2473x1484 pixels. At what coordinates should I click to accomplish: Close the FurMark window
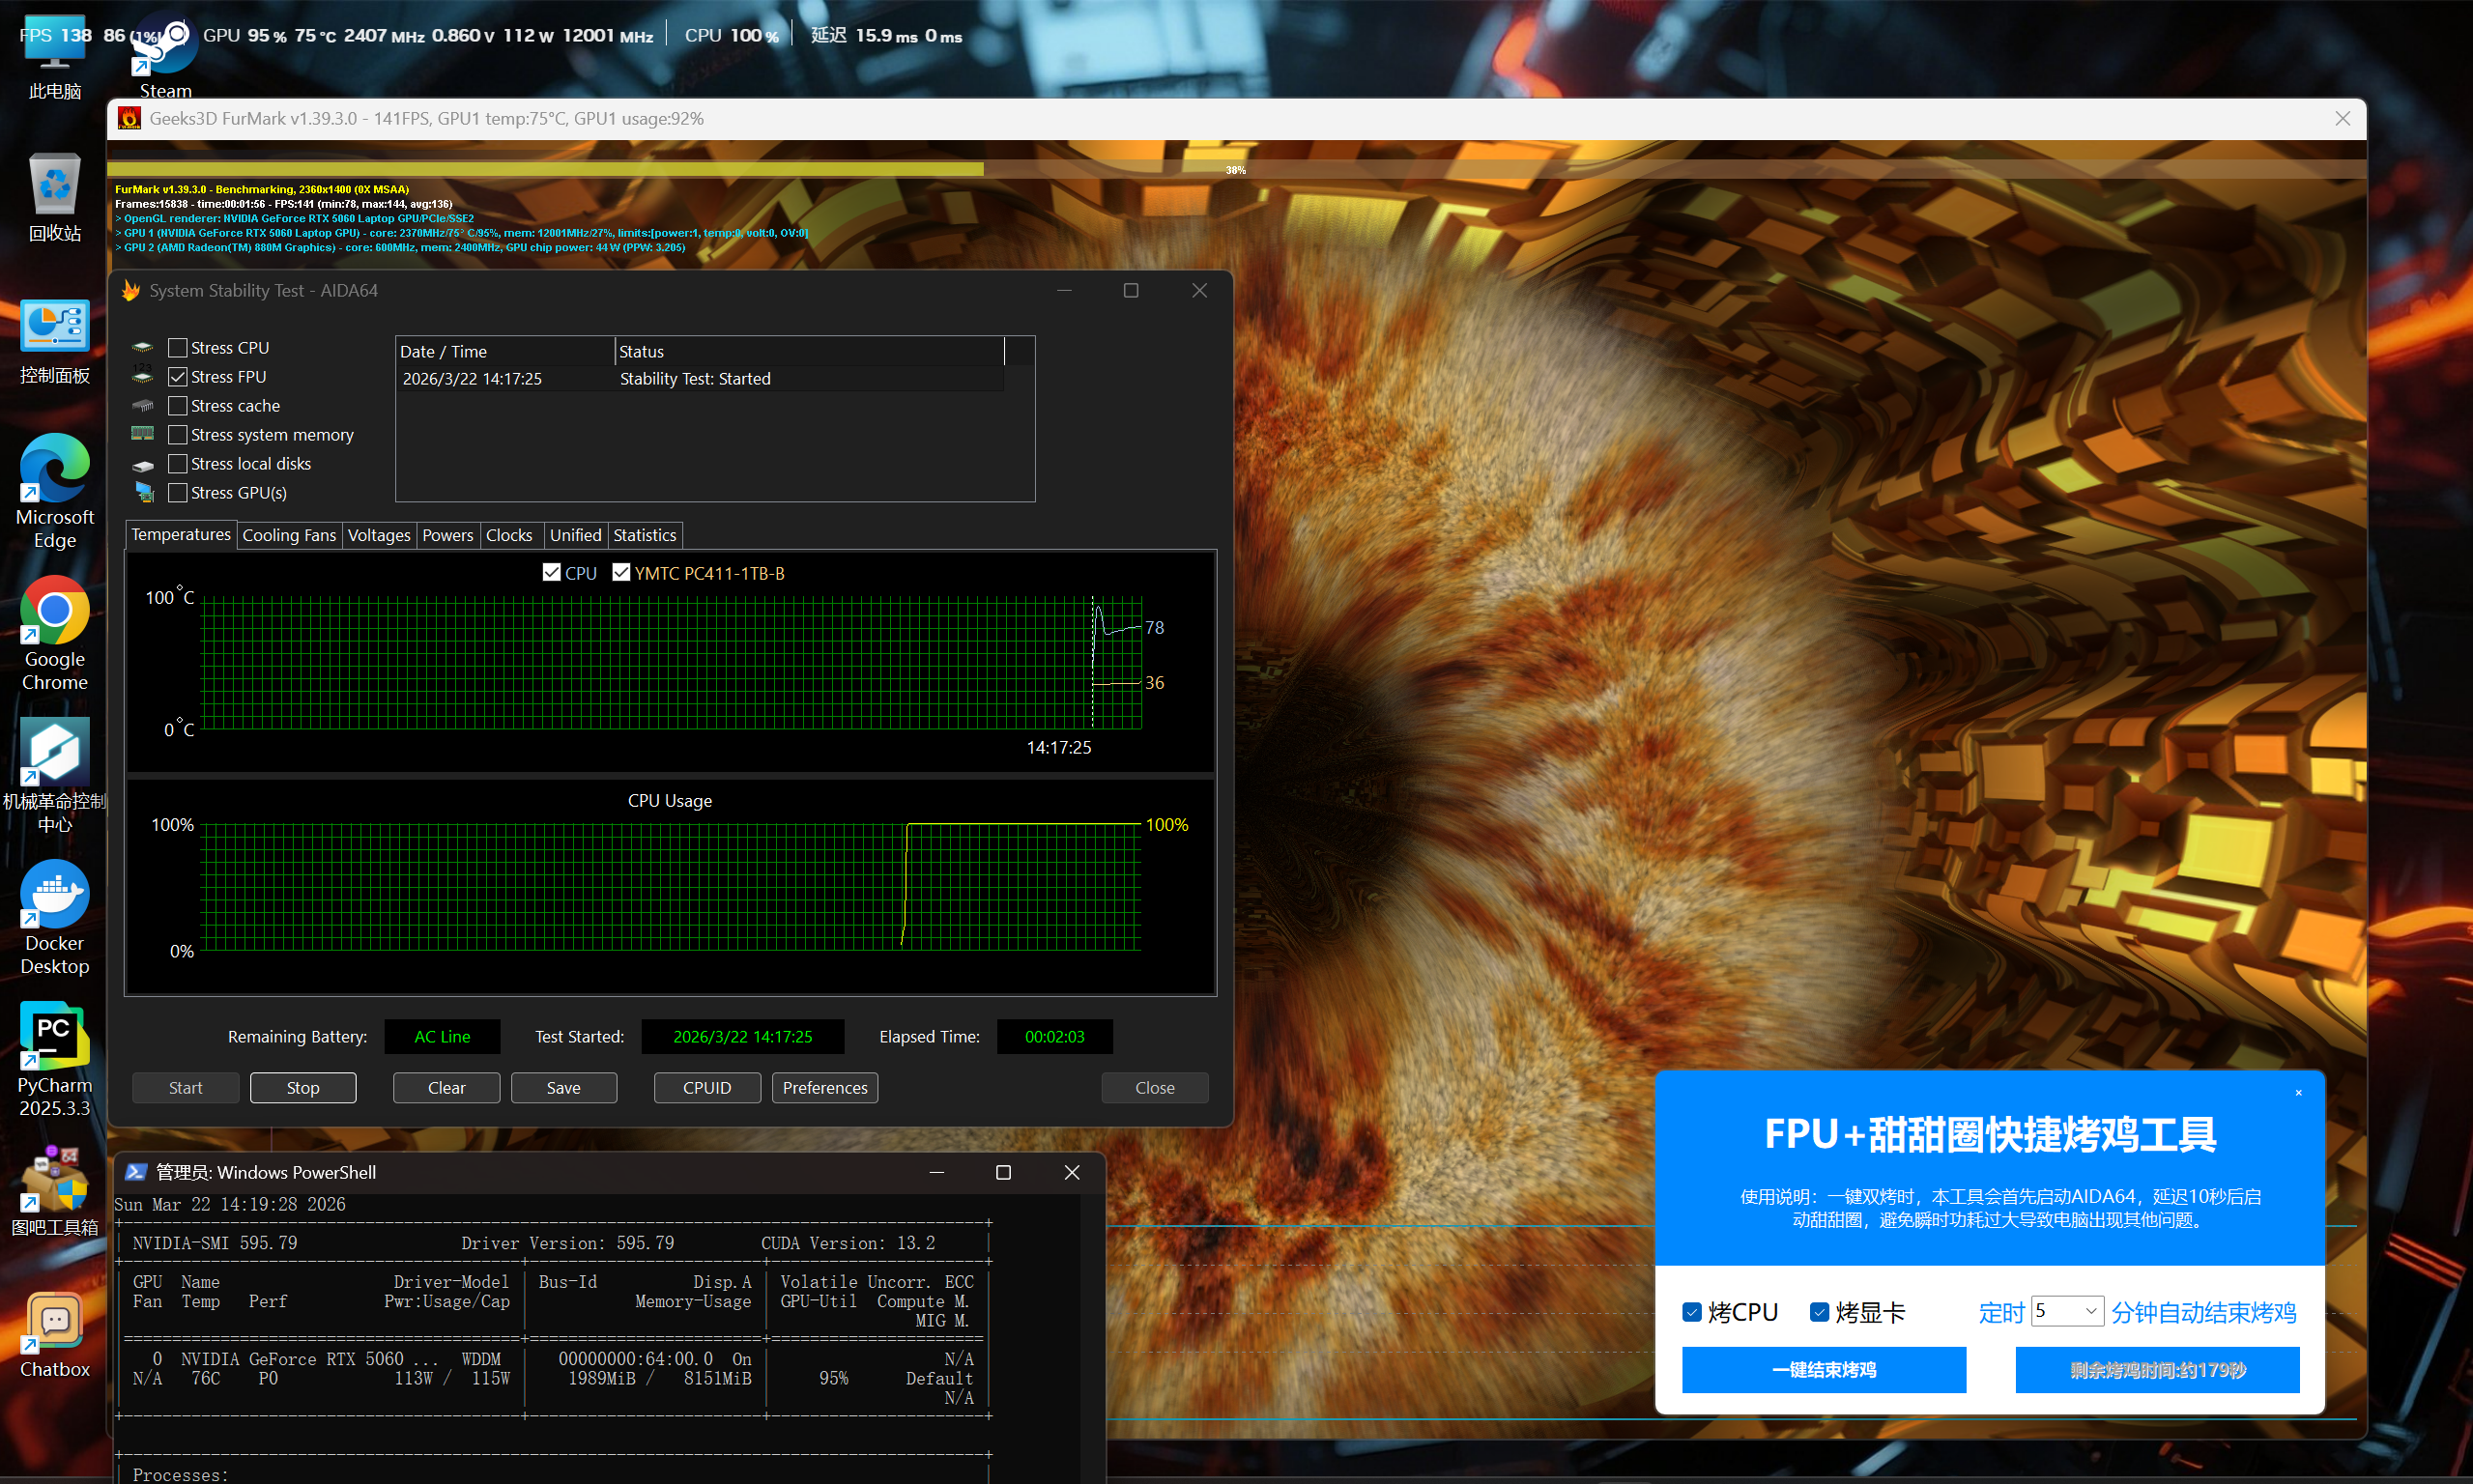pyautogui.click(x=2342, y=119)
